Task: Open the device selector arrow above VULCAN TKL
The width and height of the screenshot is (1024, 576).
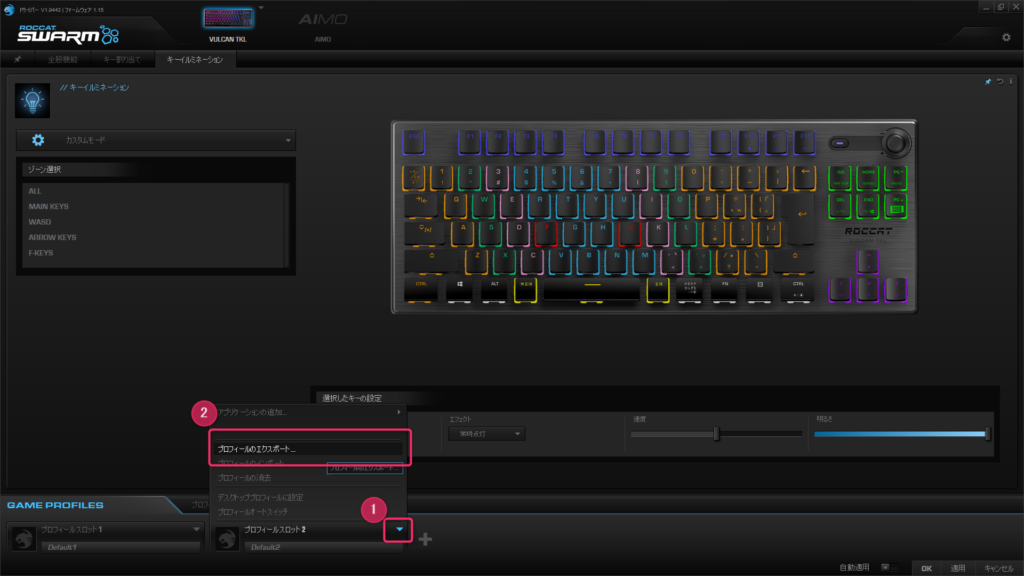Action: (x=261, y=8)
